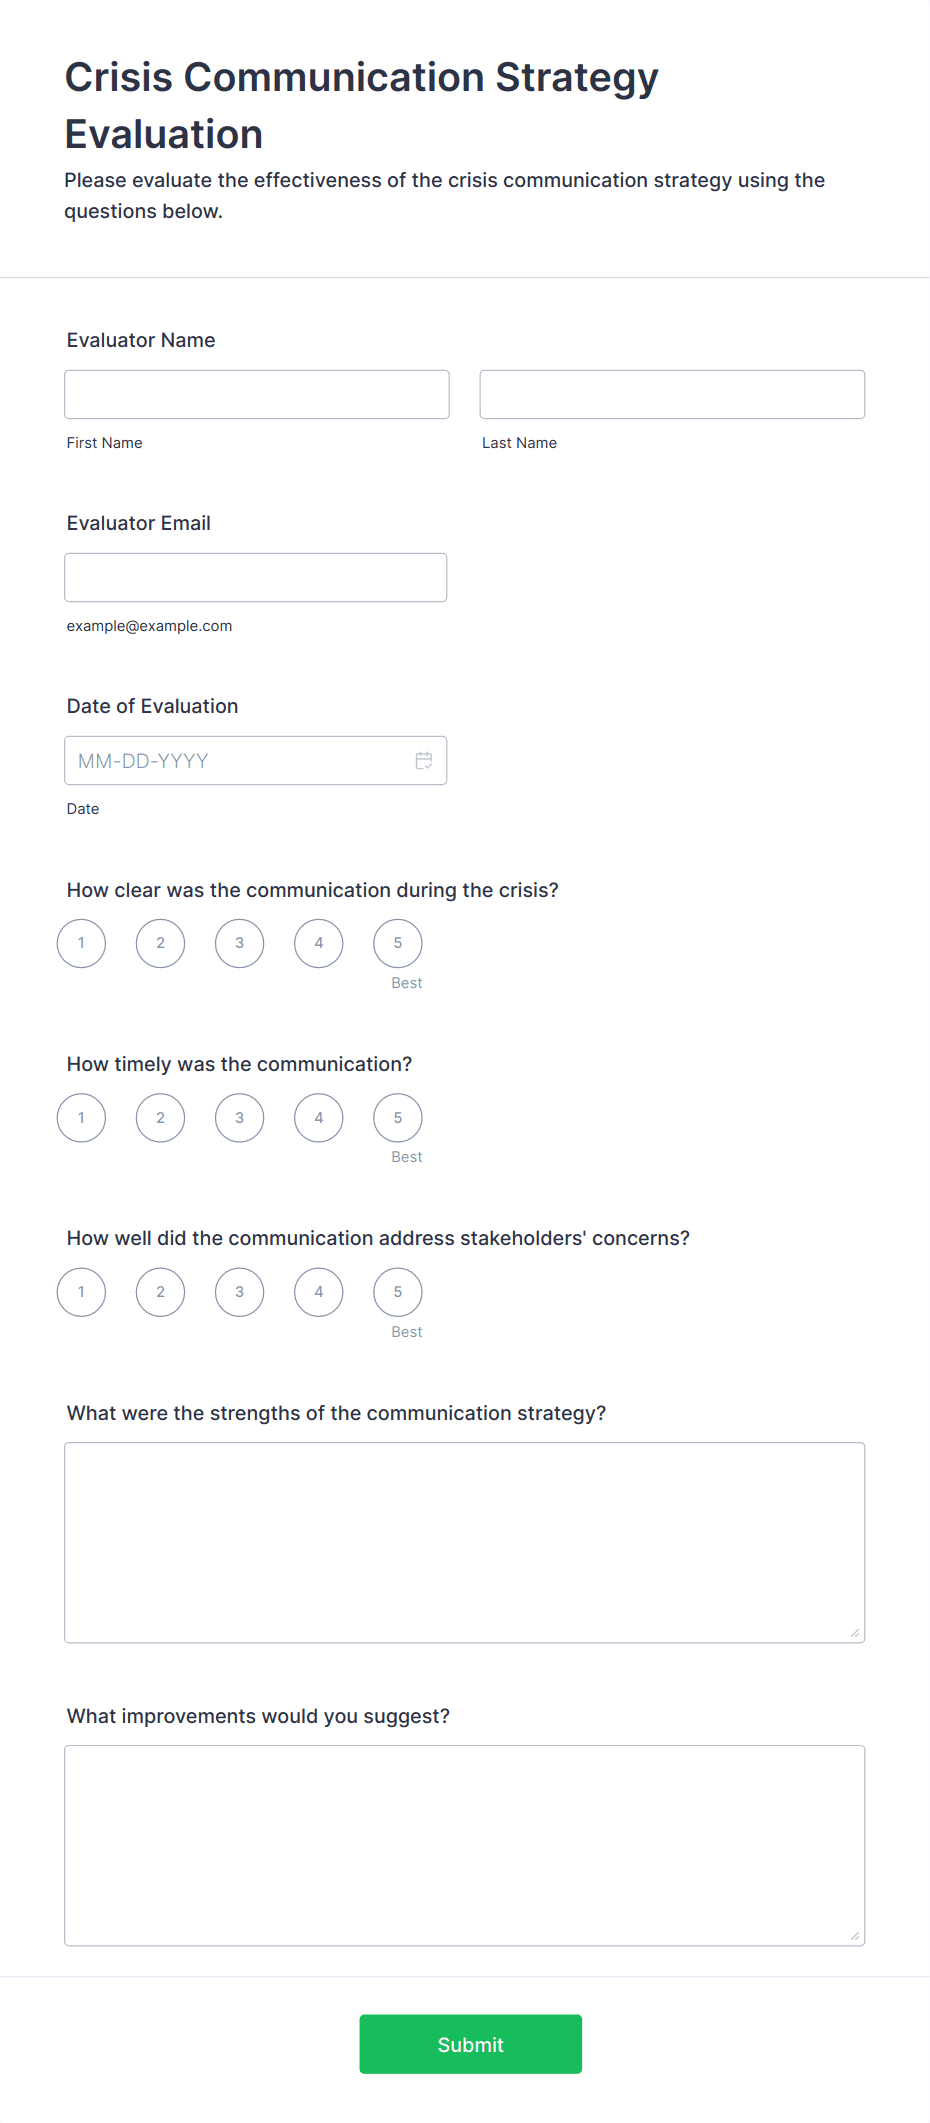Select 5 for communication clarity
Screen dimensions: 930x2123
398,943
